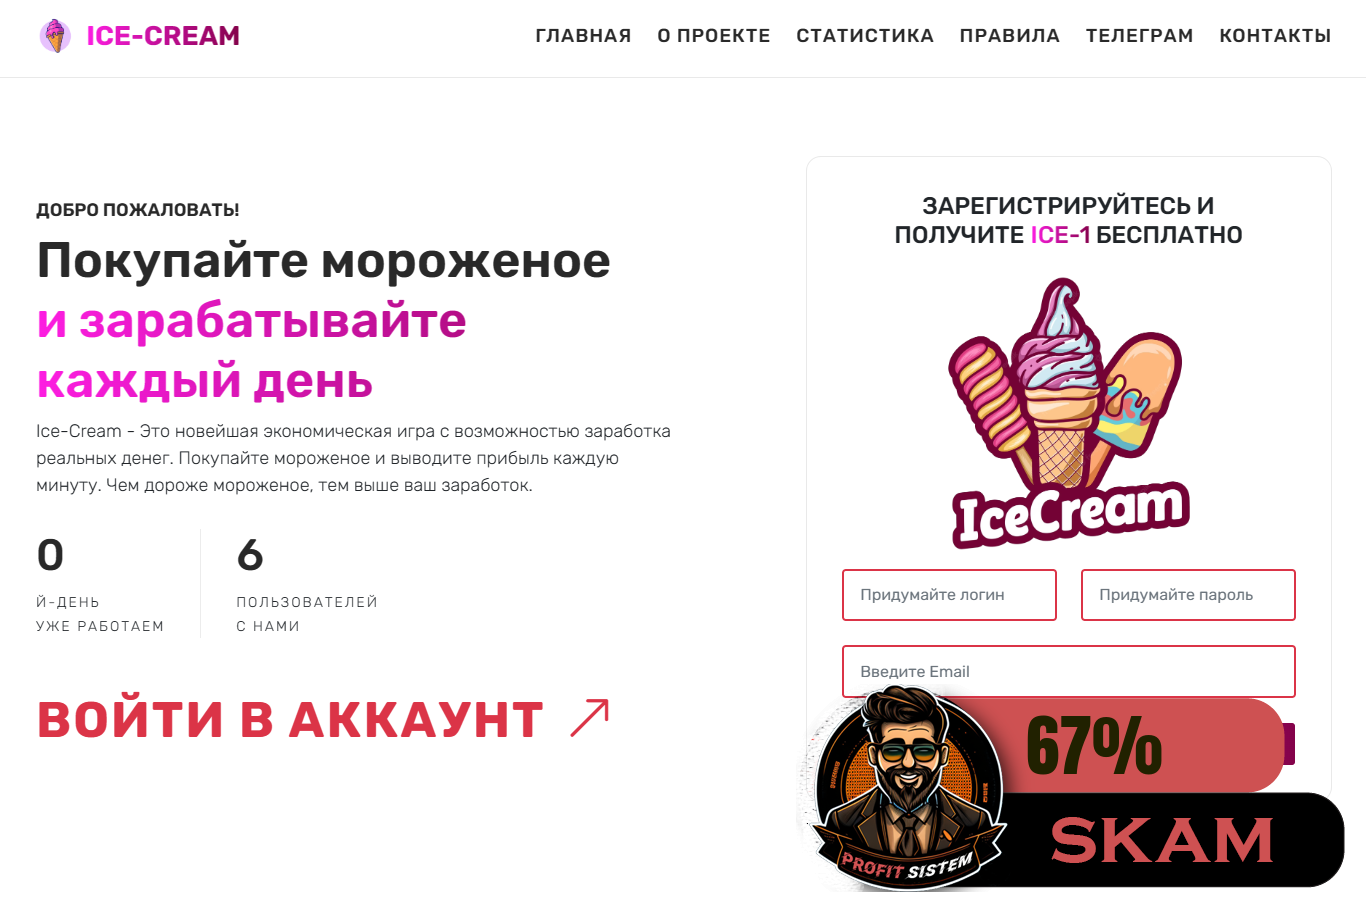The height and width of the screenshot is (902, 1366).
Task: Click the ICE-CREAM brand name in header
Action: tap(163, 36)
